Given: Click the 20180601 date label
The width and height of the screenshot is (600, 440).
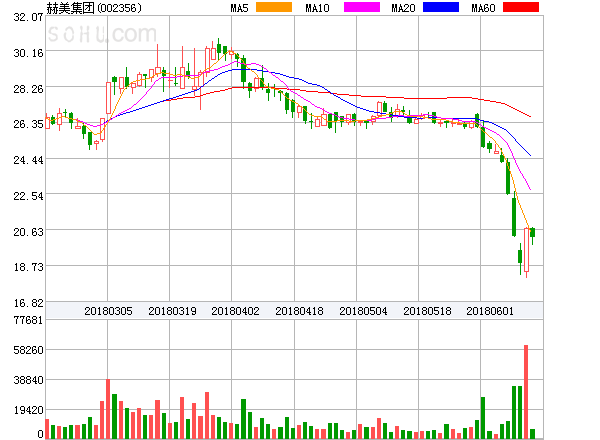Looking at the screenshot, I should coord(490,311).
